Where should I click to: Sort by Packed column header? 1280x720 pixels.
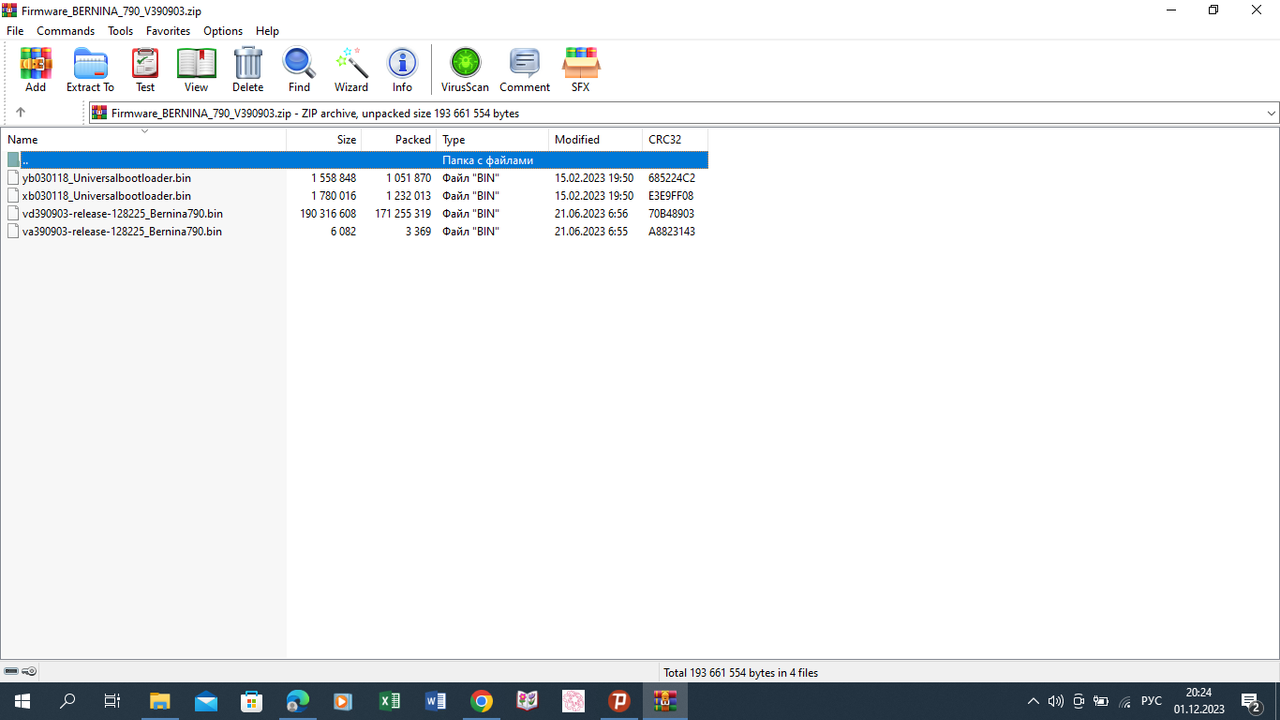(399, 140)
